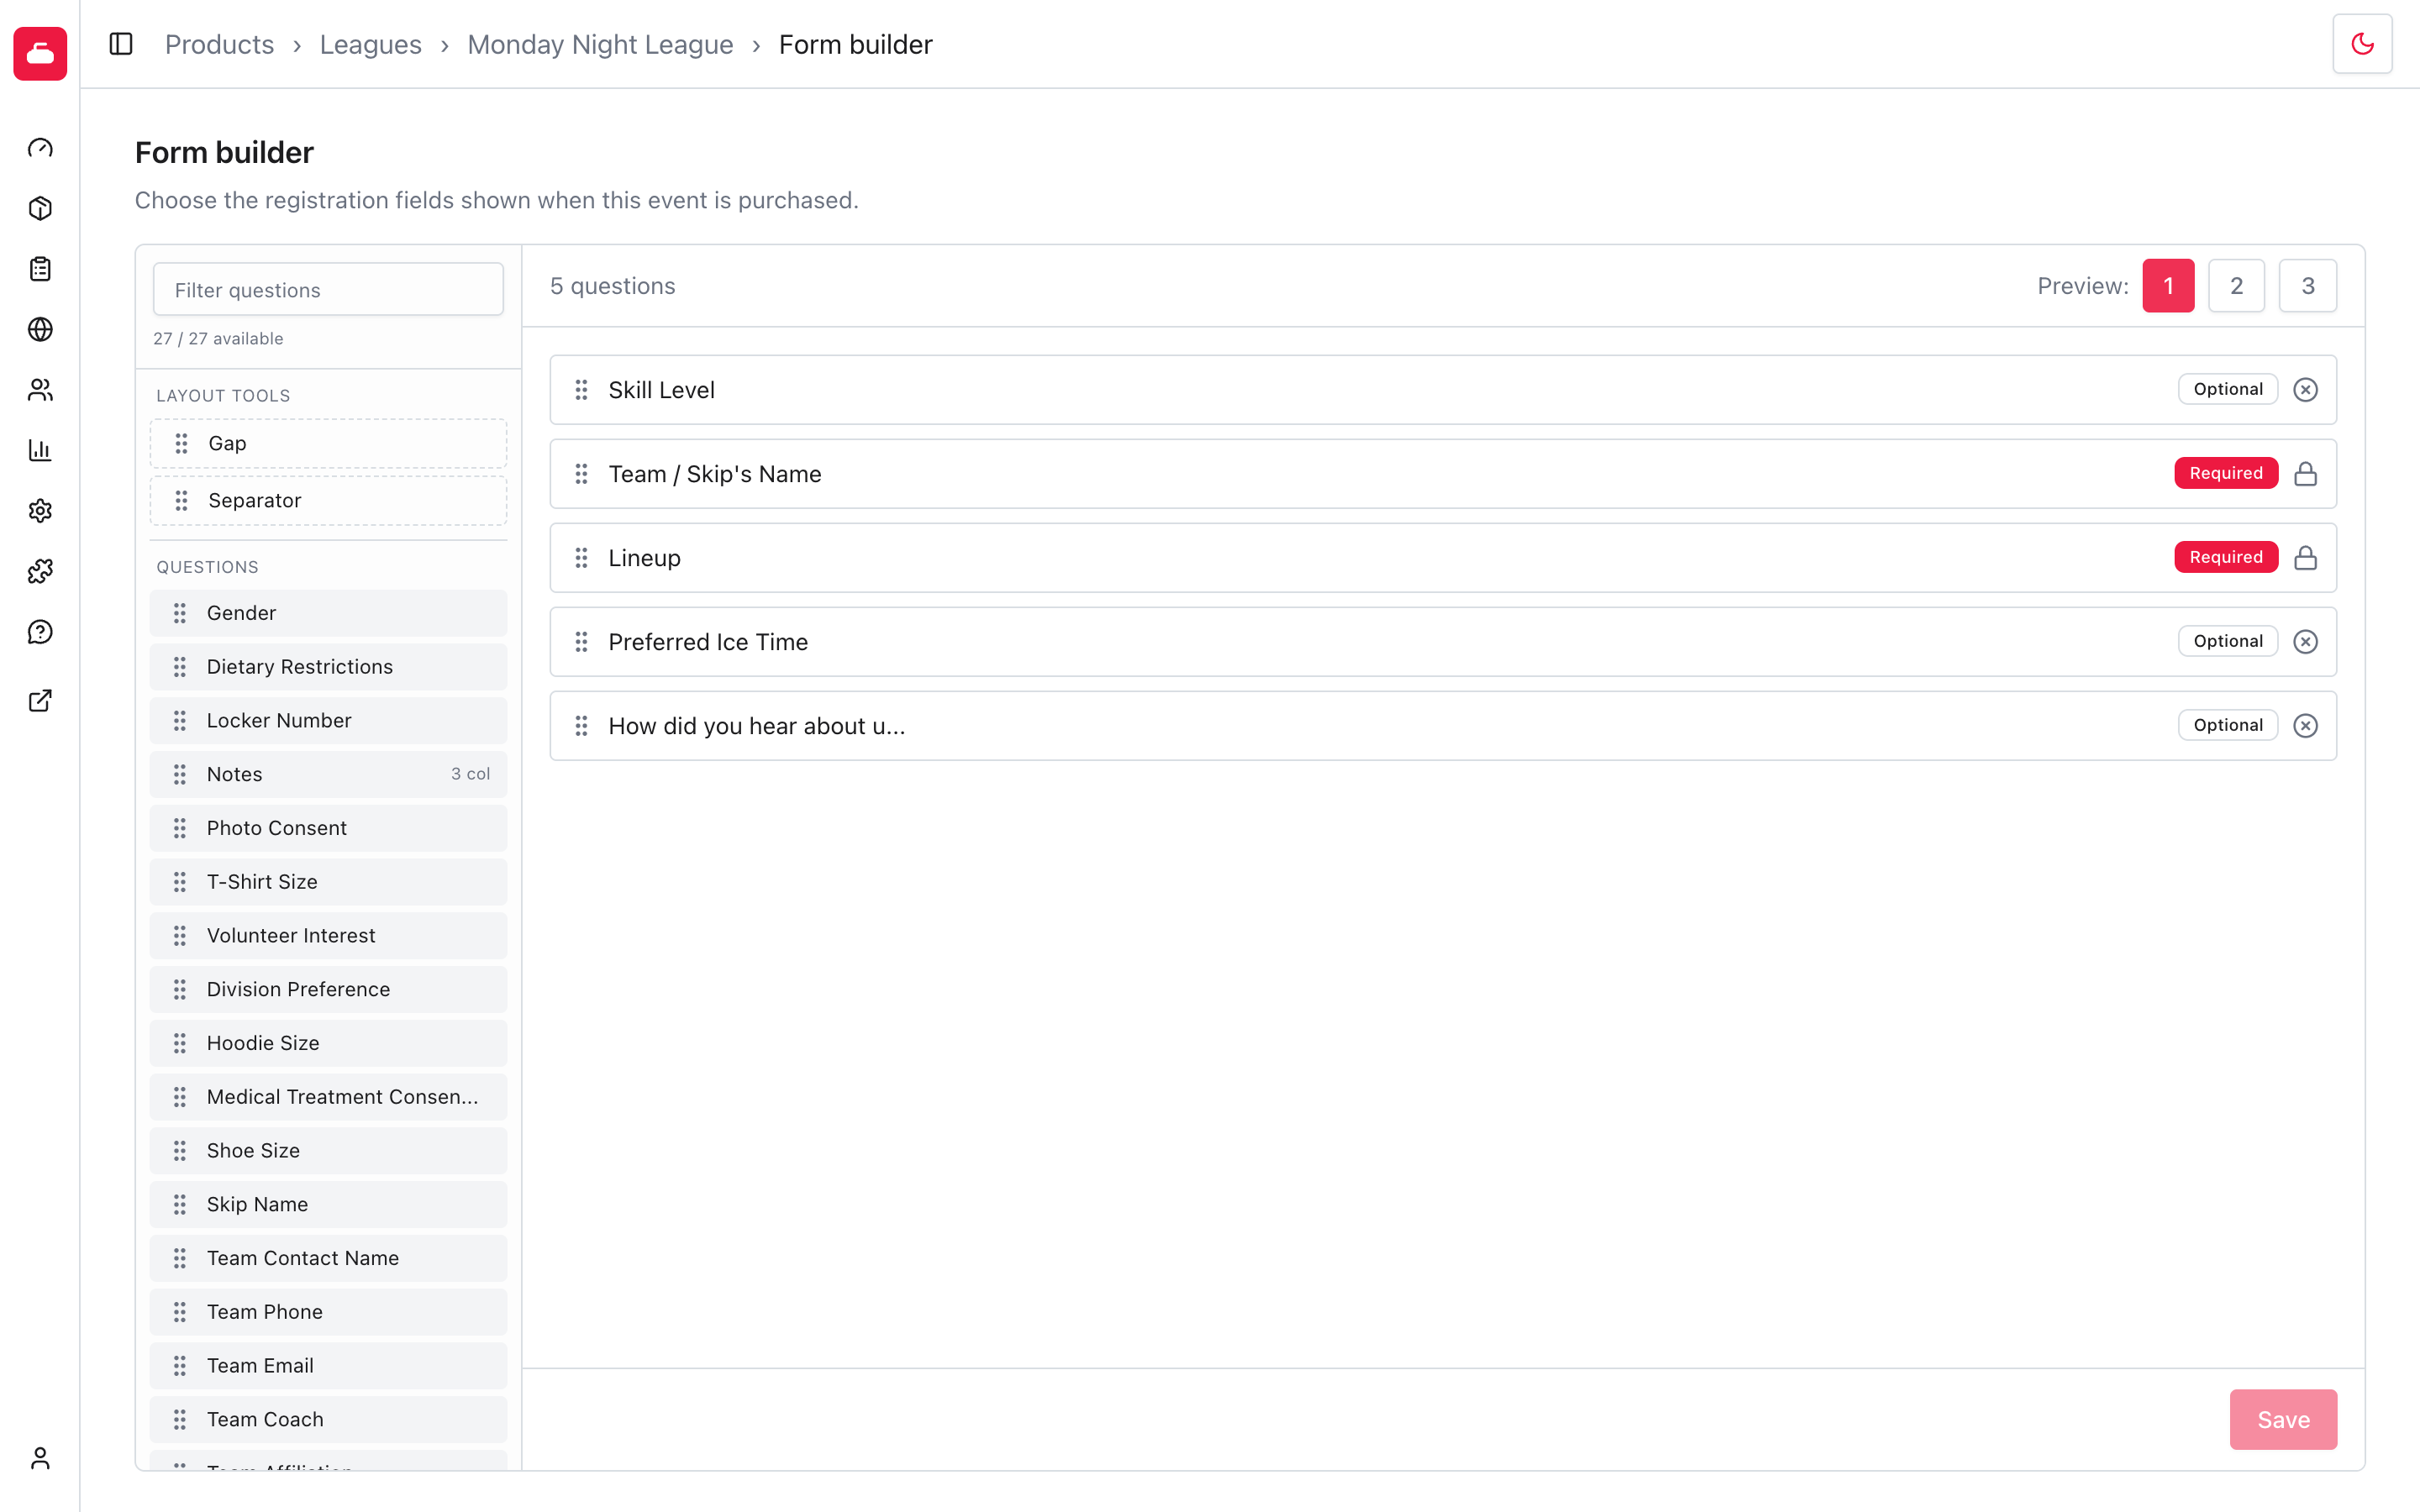Click the lock icon on Lineup row
Screen dimensions: 2420x1512
(x=2305, y=558)
